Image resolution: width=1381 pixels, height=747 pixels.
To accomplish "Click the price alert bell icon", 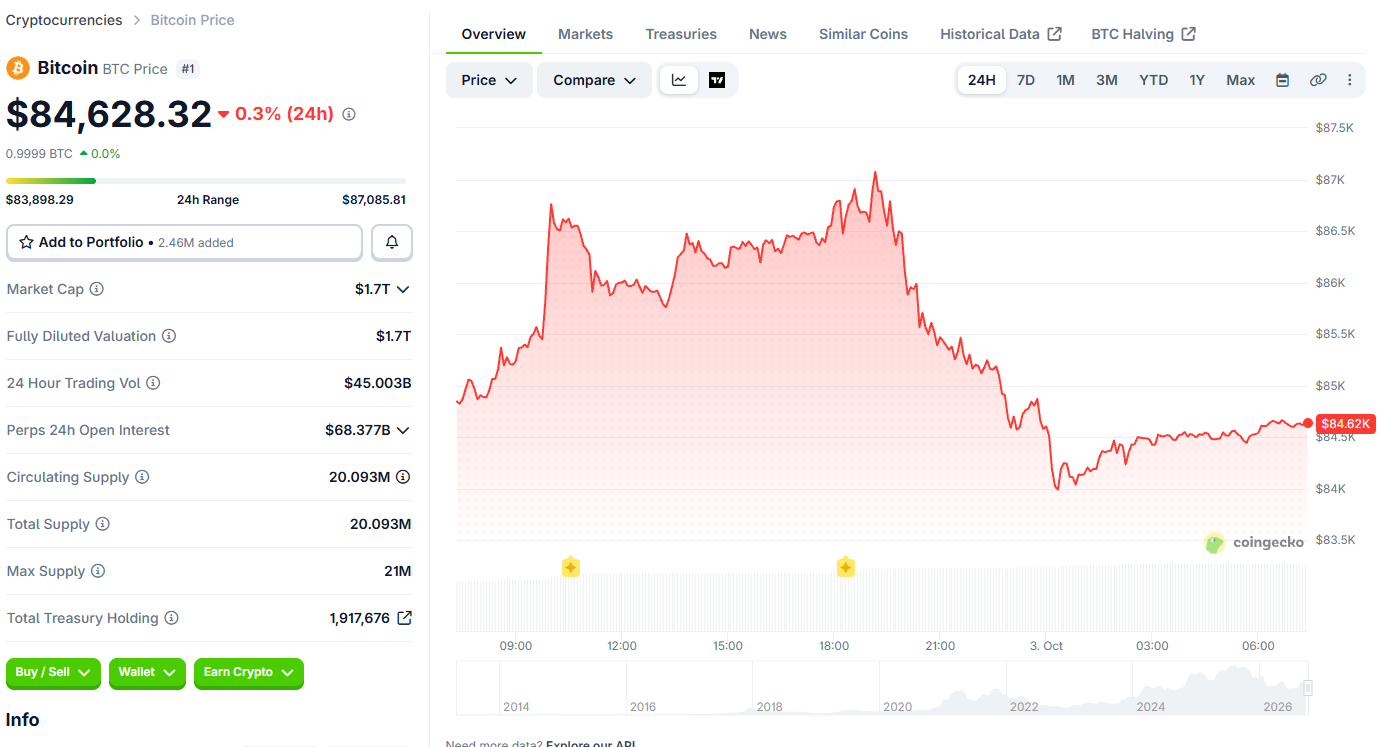I will tap(392, 242).
